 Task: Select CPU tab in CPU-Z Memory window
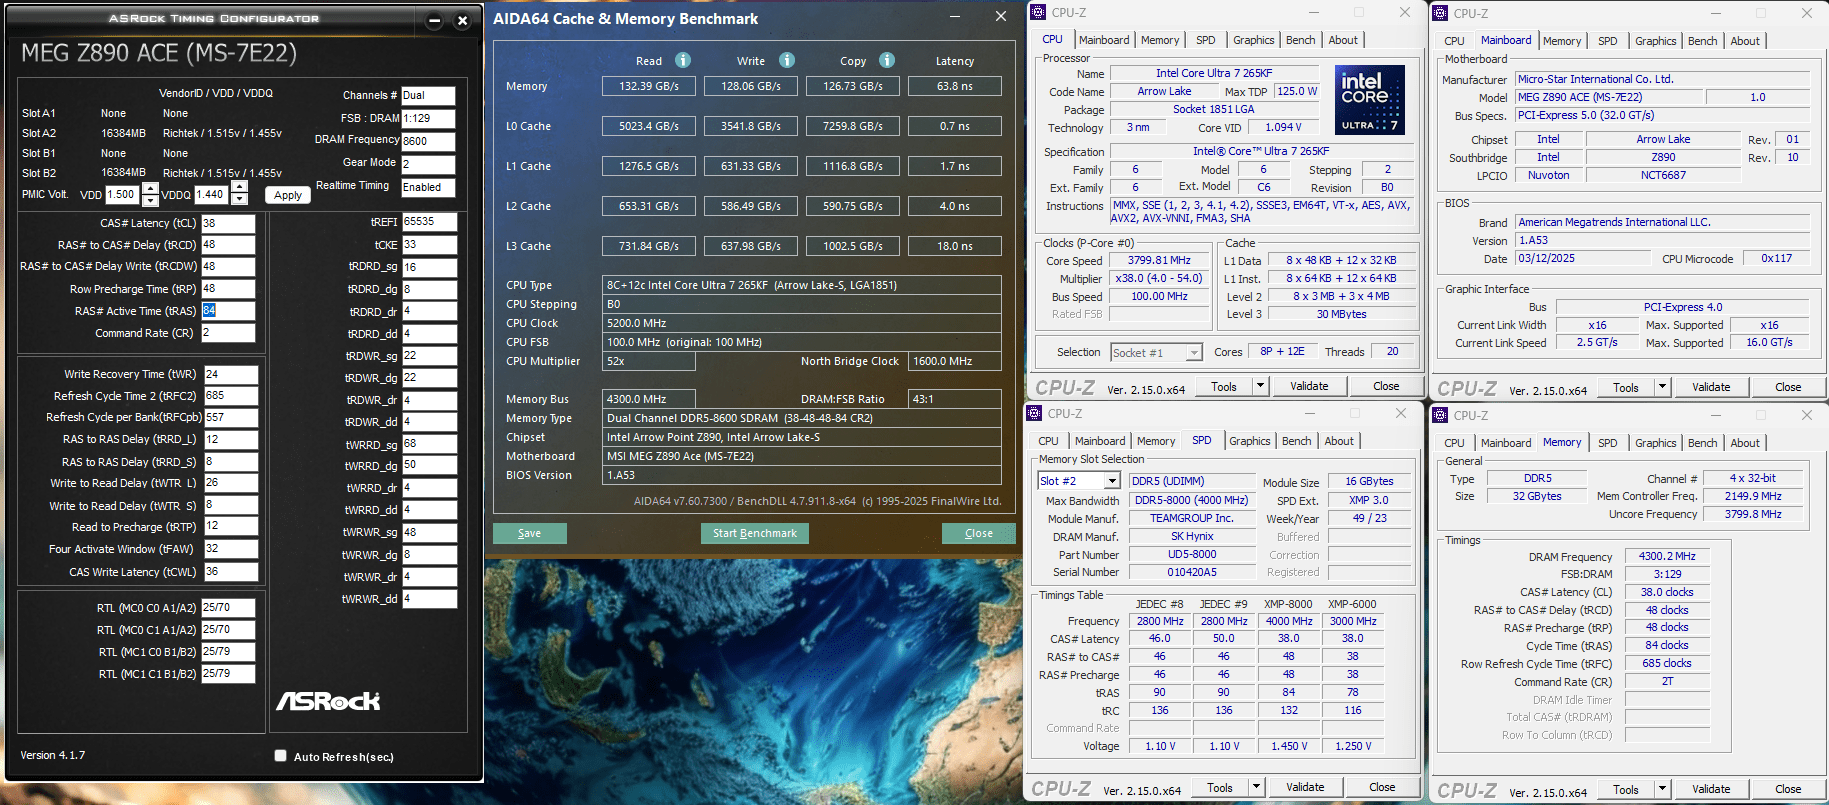[x=1454, y=443]
